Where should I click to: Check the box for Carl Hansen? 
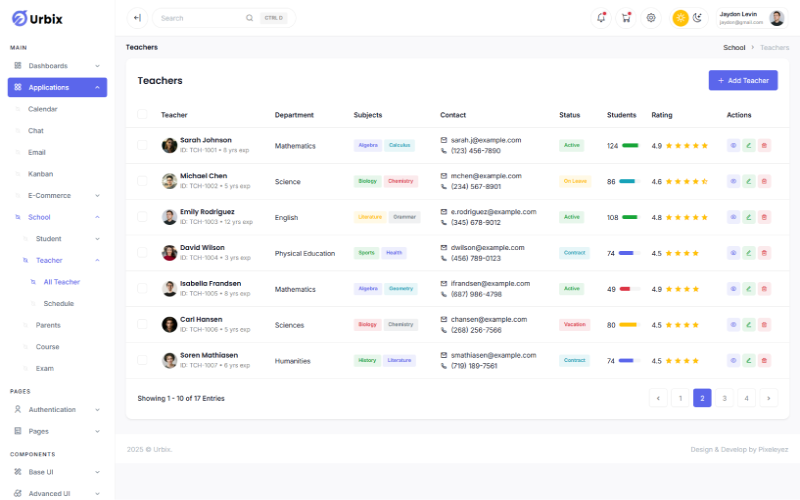coord(142,324)
